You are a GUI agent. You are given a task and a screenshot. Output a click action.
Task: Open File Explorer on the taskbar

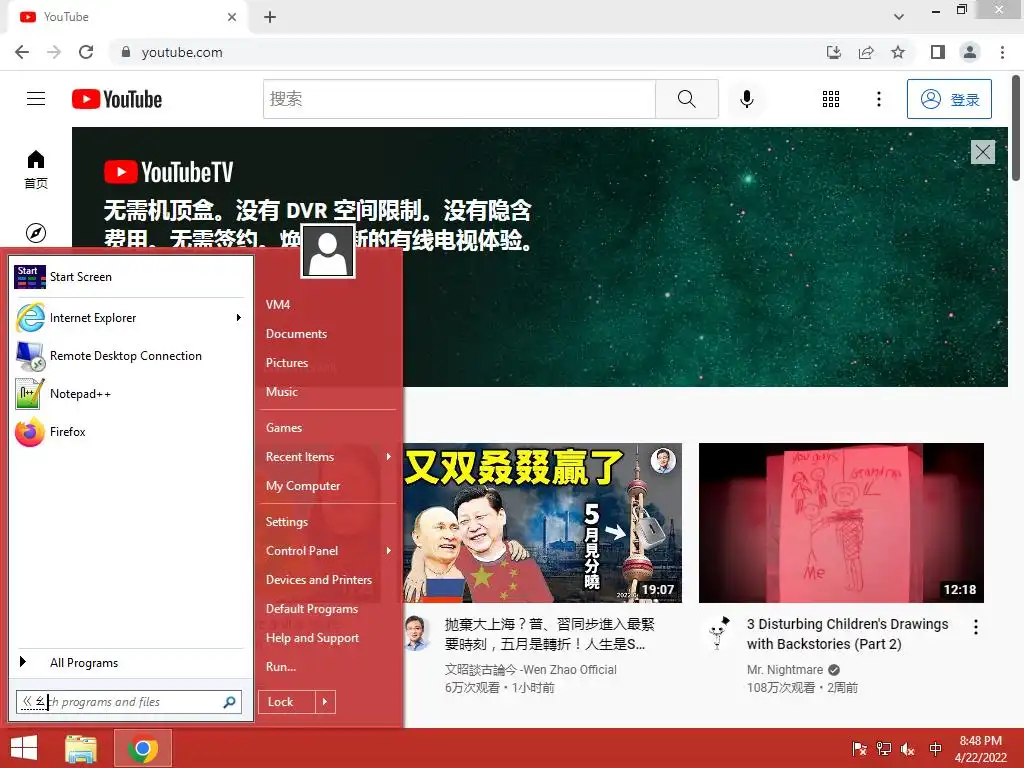pyautogui.click(x=81, y=748)
